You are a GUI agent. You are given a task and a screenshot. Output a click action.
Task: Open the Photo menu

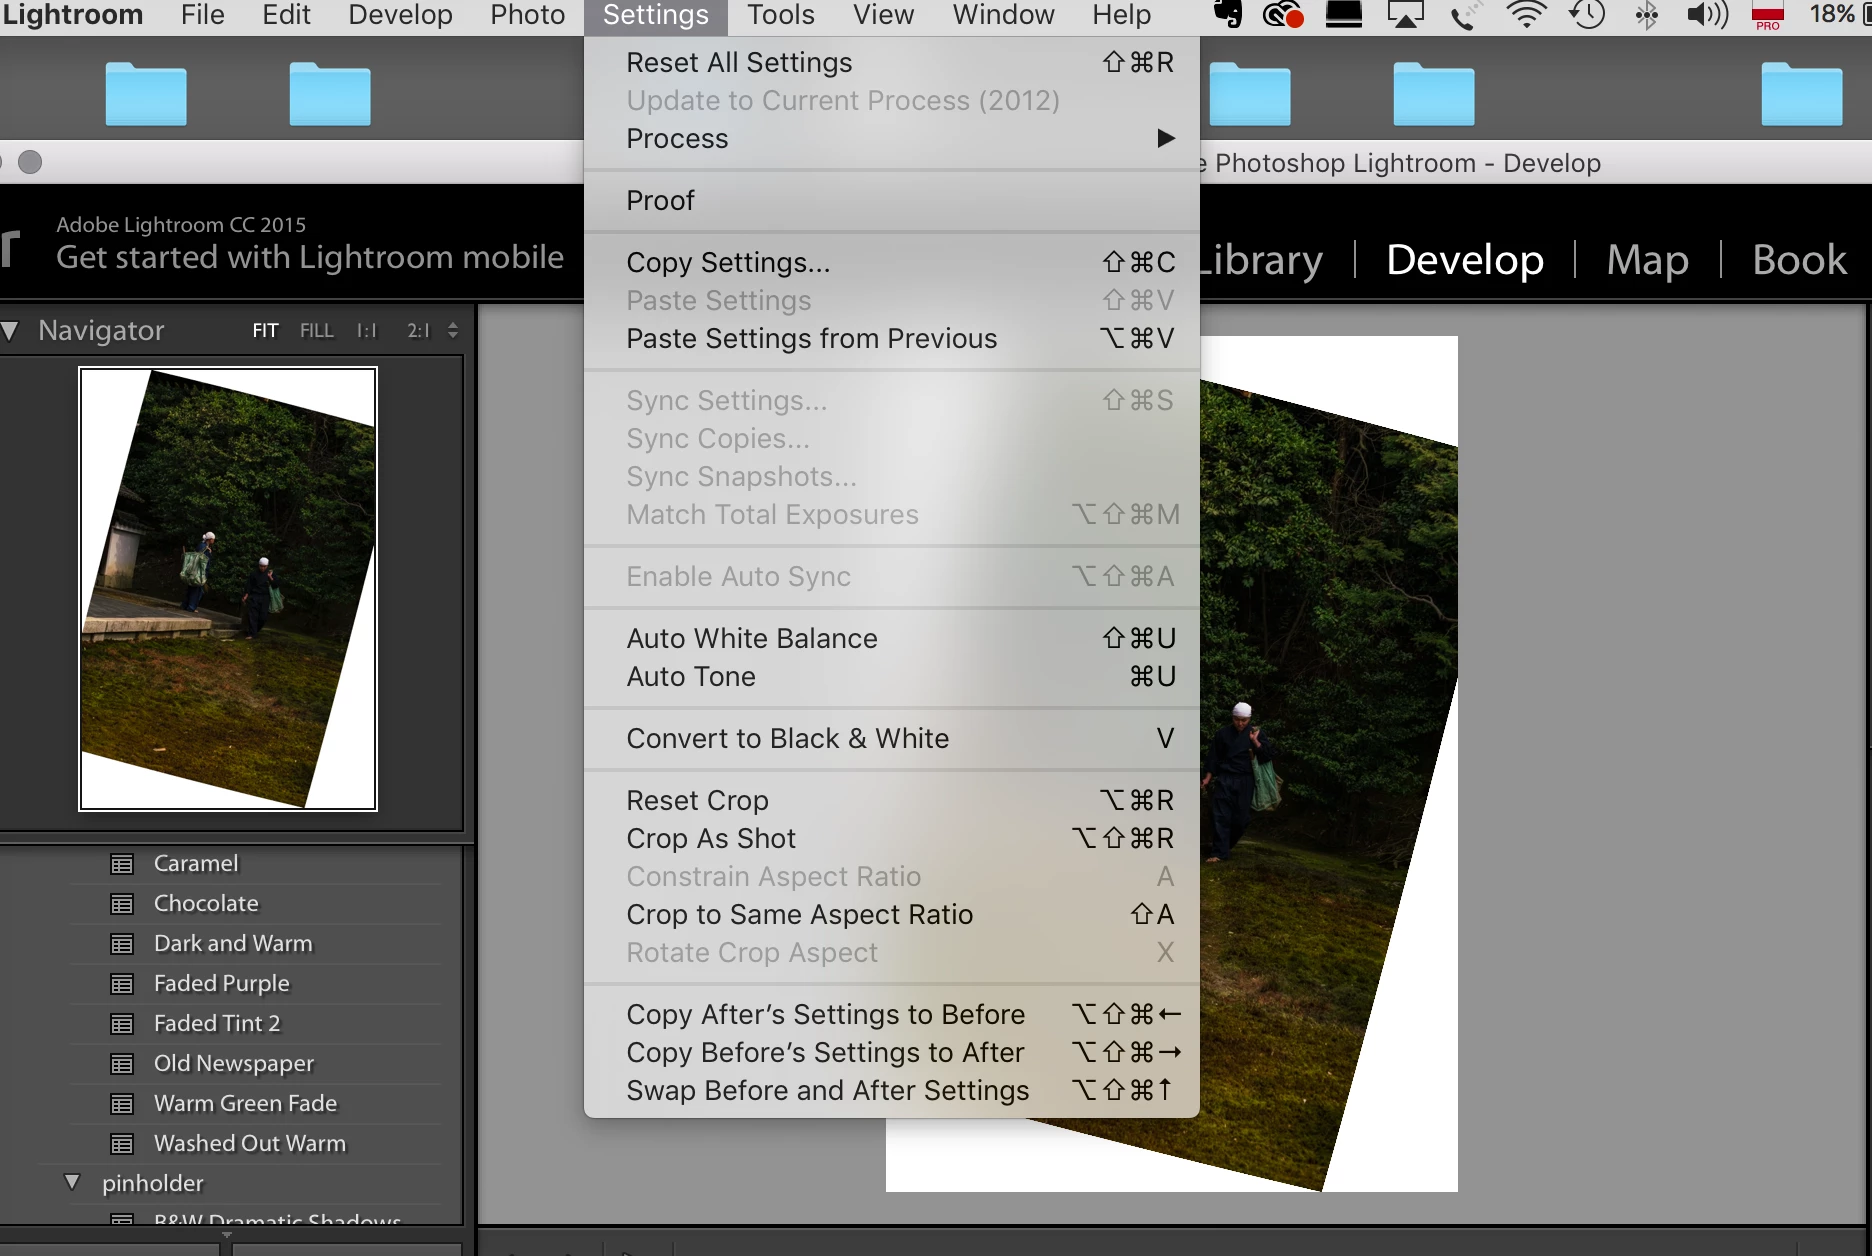coord(527,15)
